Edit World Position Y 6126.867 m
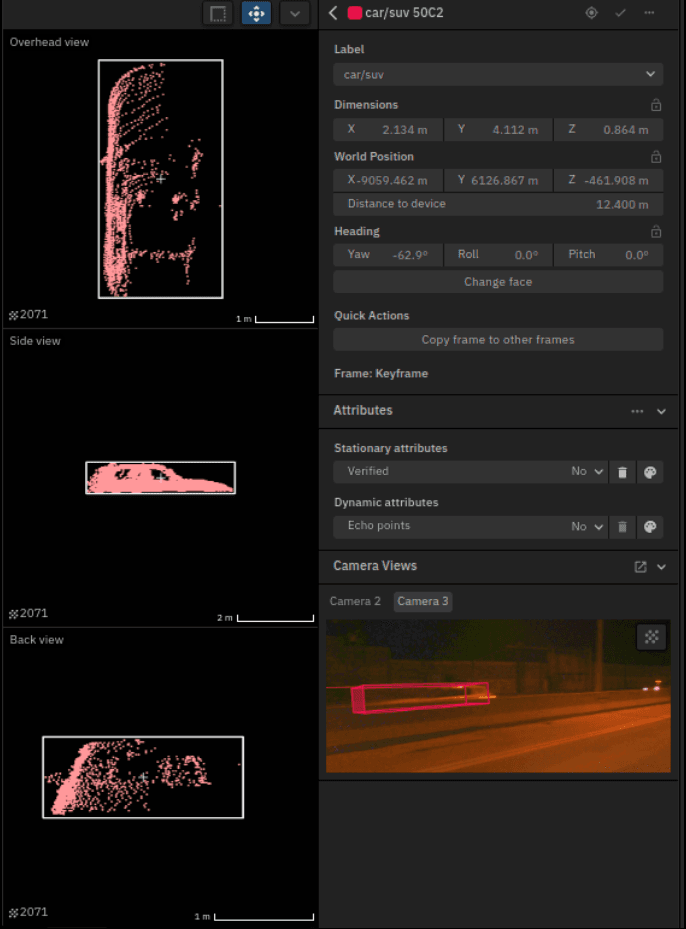 click(498, 180)
